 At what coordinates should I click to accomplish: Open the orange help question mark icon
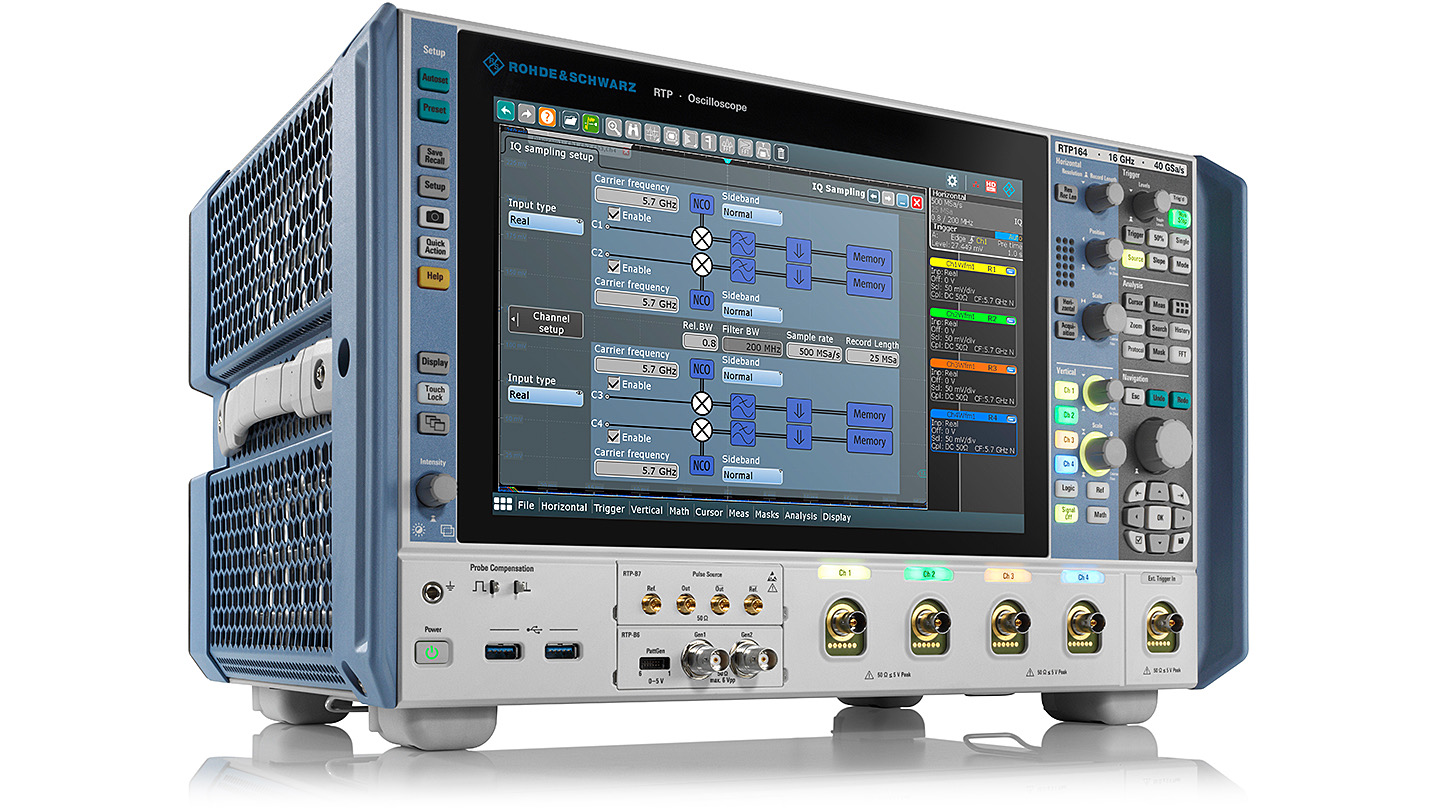(547, 116)
